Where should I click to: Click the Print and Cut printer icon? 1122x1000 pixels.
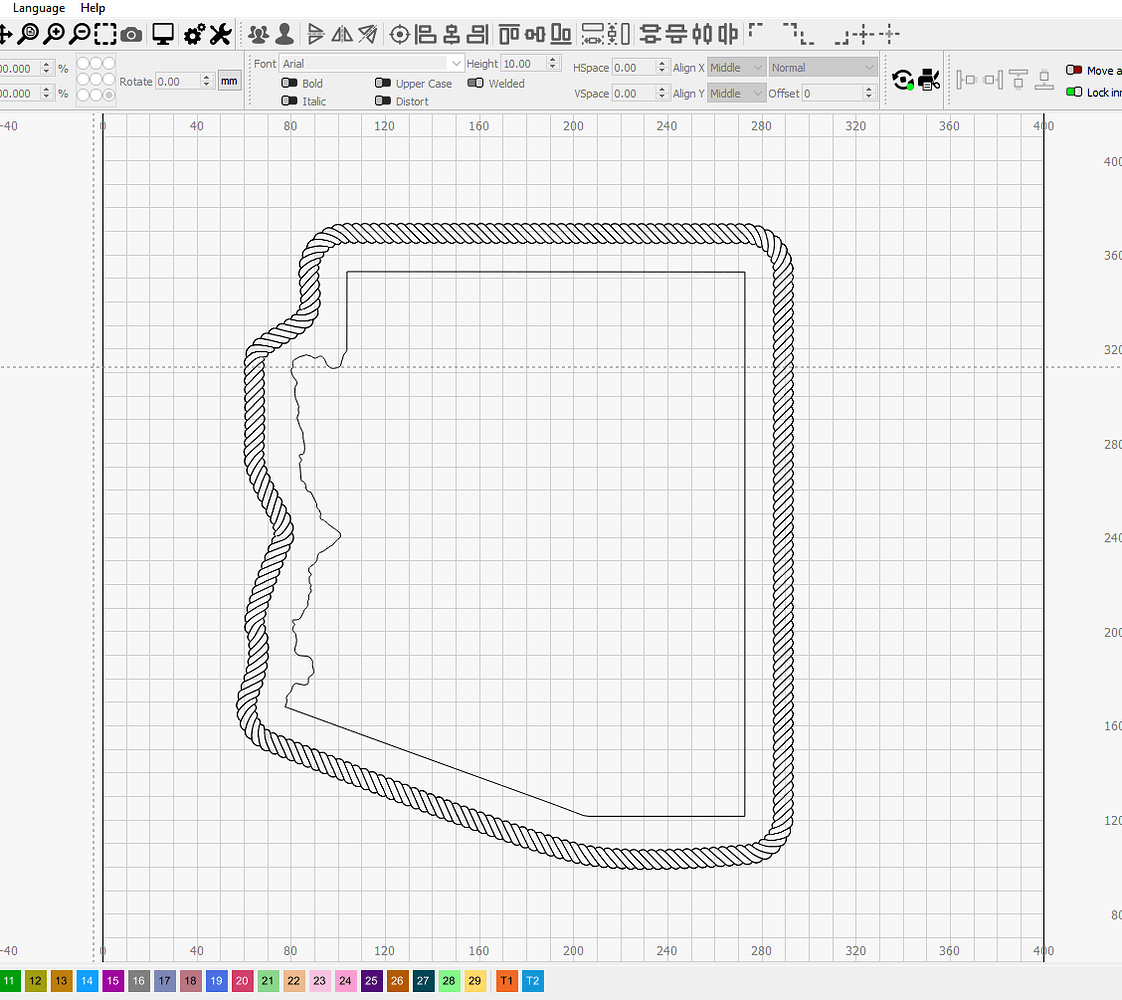929,80
